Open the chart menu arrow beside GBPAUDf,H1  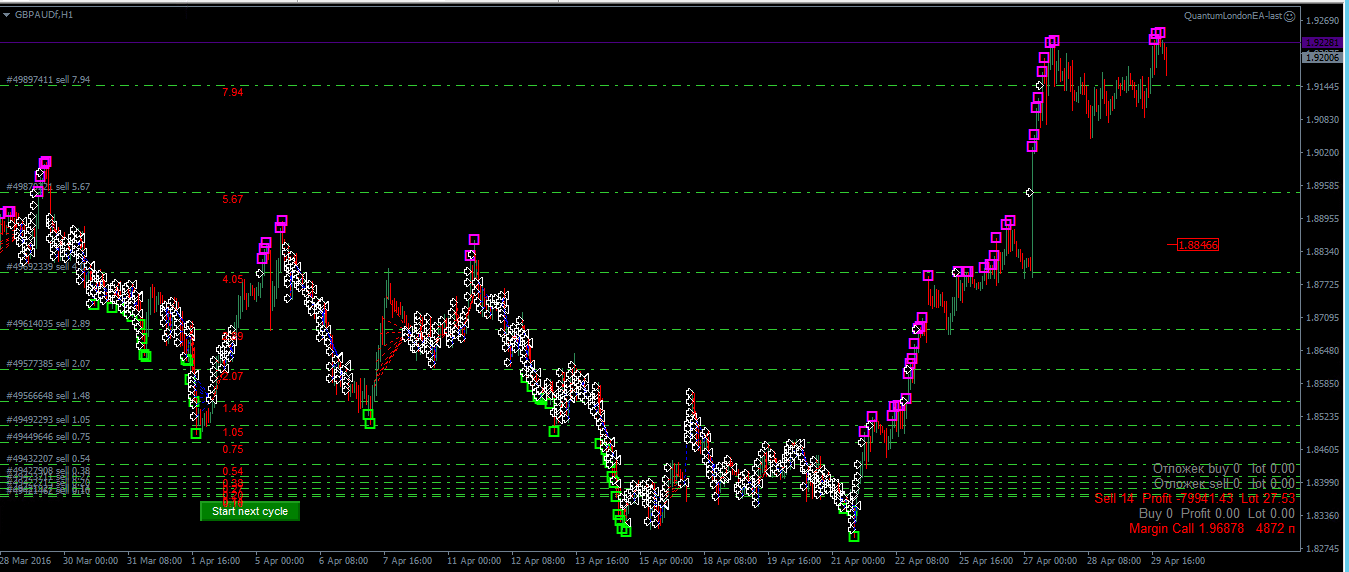click(x=6, y=15)
